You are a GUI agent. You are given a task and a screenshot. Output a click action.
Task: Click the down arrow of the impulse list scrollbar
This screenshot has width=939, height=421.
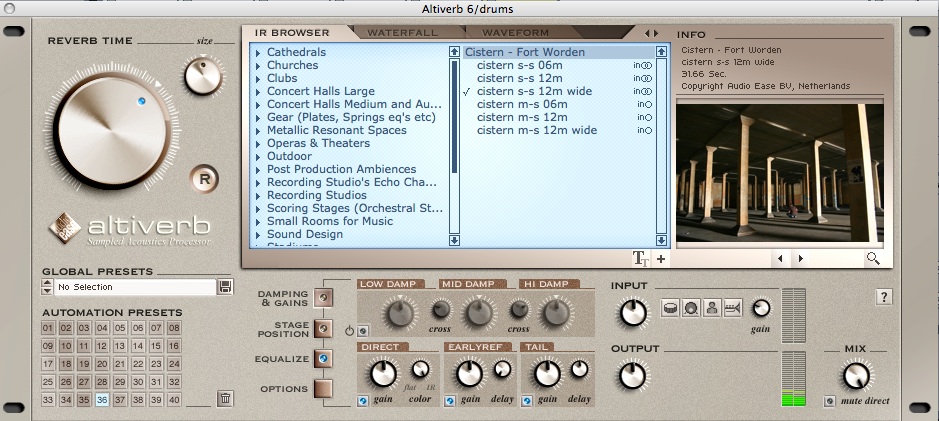pyautogui.click(x=661, y=240)
